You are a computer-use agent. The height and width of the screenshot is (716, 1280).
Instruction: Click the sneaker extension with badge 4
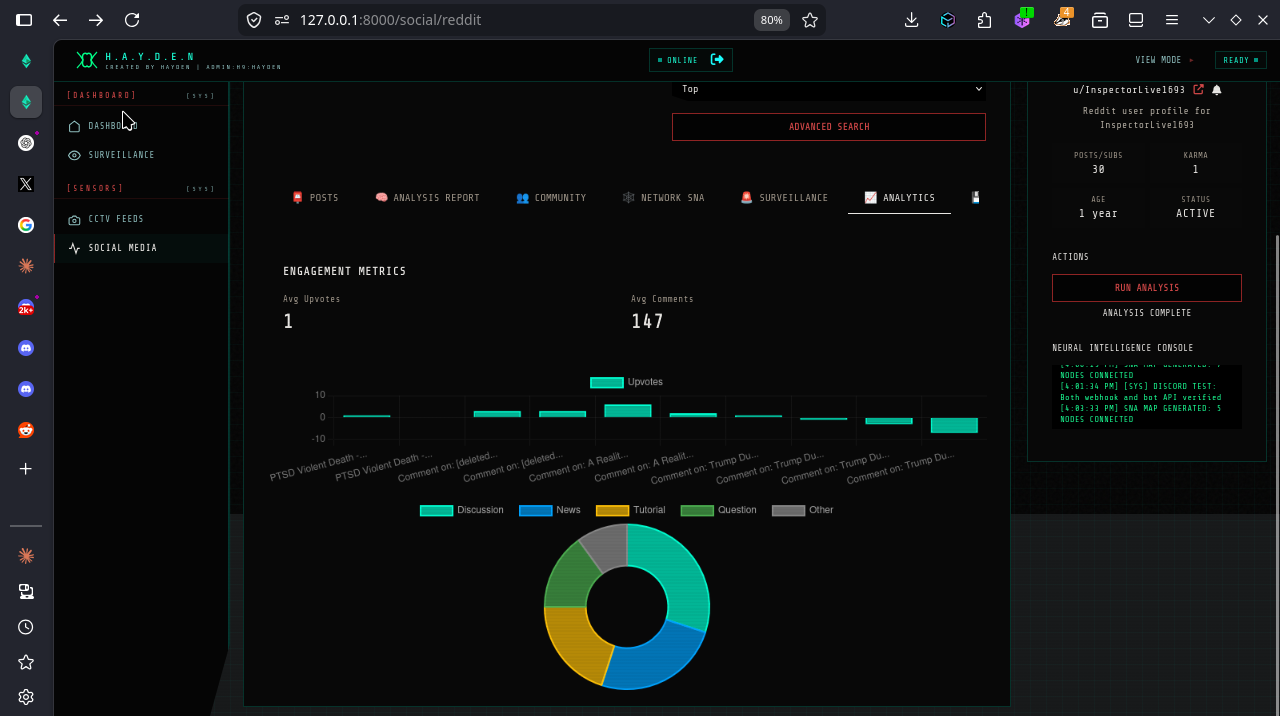click(1062, 19)
